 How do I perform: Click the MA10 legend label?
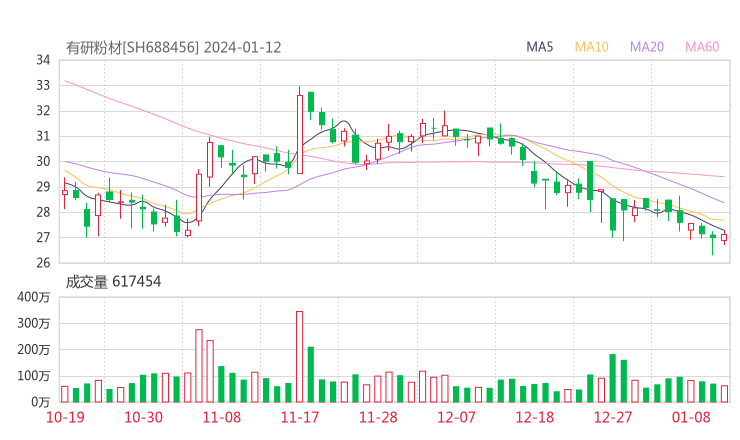click(591, 47)
